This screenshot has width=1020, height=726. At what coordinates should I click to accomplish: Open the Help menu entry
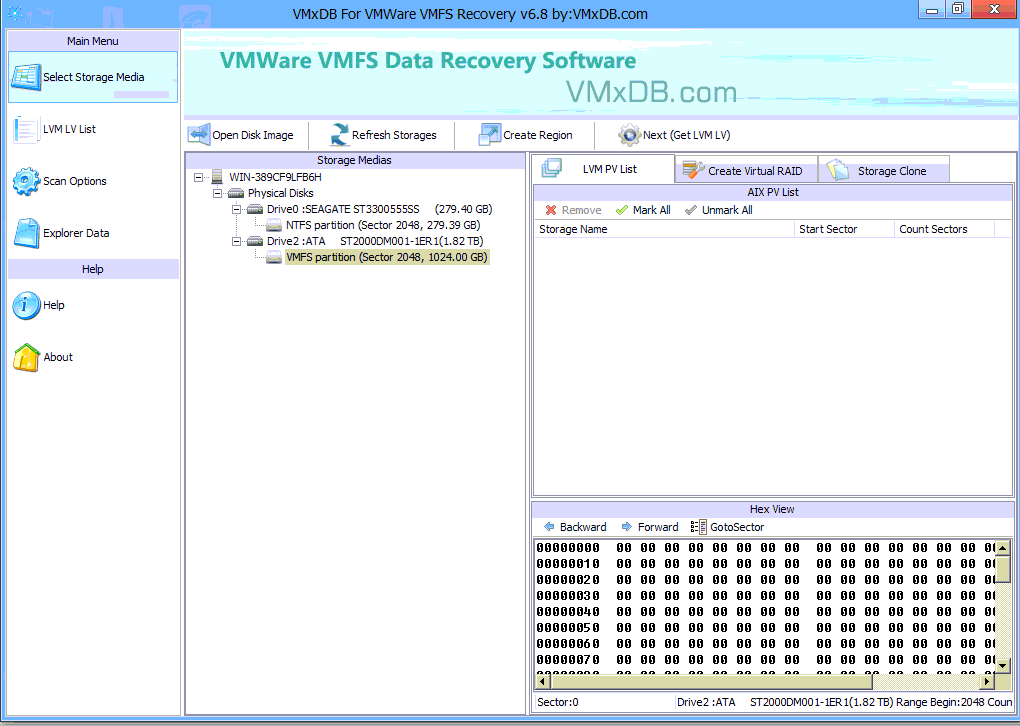click(92, 305)
